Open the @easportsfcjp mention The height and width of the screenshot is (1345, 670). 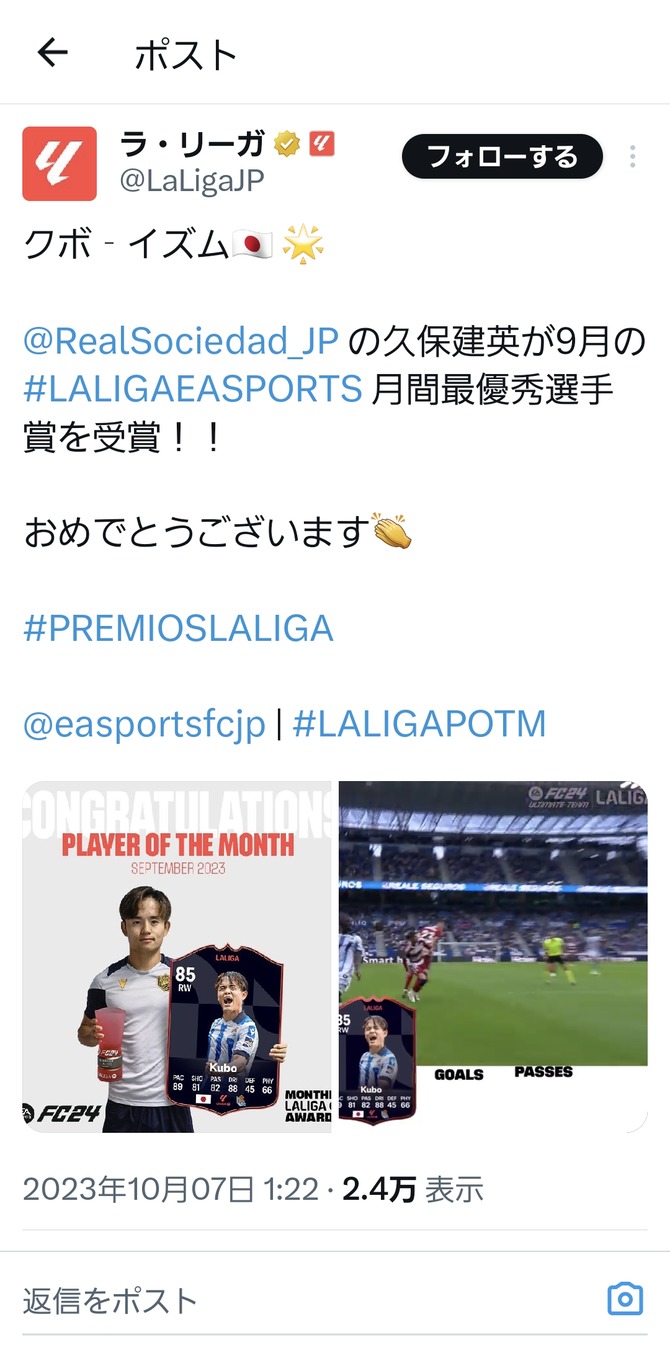pyautogui.click(x=144, y=724)
